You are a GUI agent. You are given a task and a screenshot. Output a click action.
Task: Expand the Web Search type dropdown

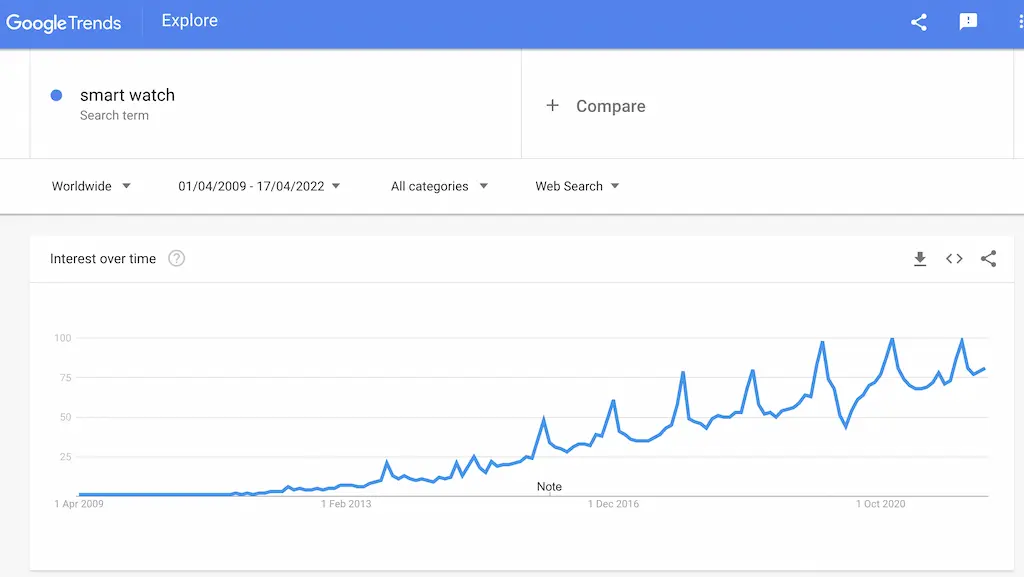tap(577, 186)
